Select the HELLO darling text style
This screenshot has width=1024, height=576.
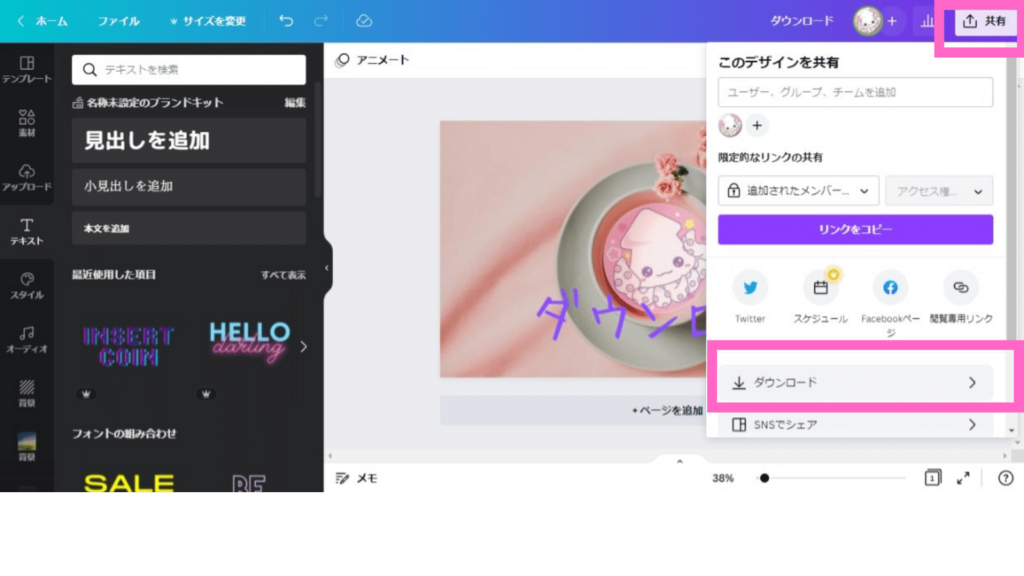point(249,342)
